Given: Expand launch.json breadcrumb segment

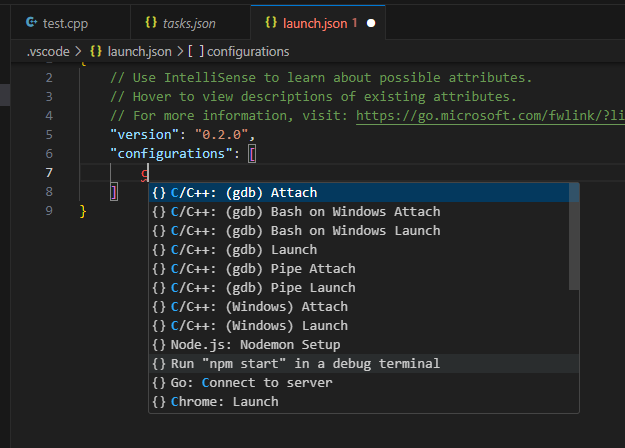Looking at the screenshot, I should [136, 50].
